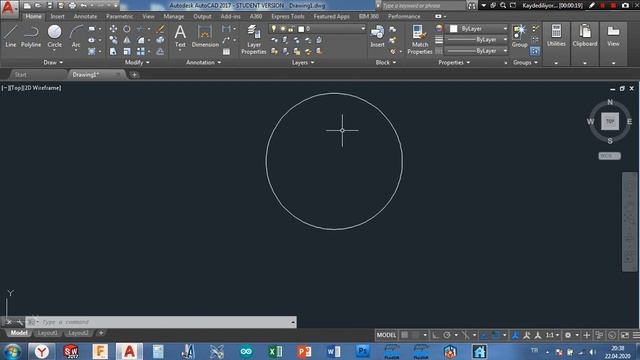
Task: Click the Array tool in Modify panel
Action: click(x=141, y=51)
